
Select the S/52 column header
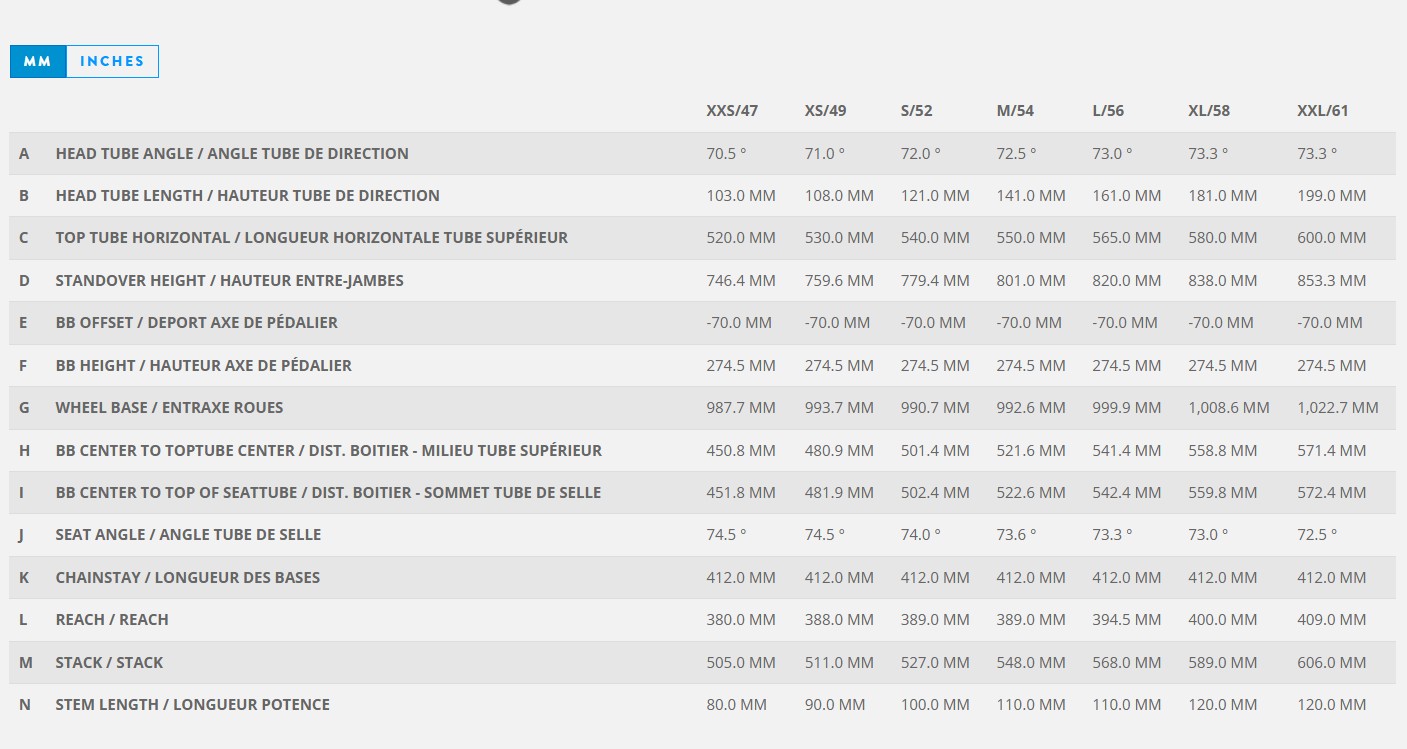[916, 110]
